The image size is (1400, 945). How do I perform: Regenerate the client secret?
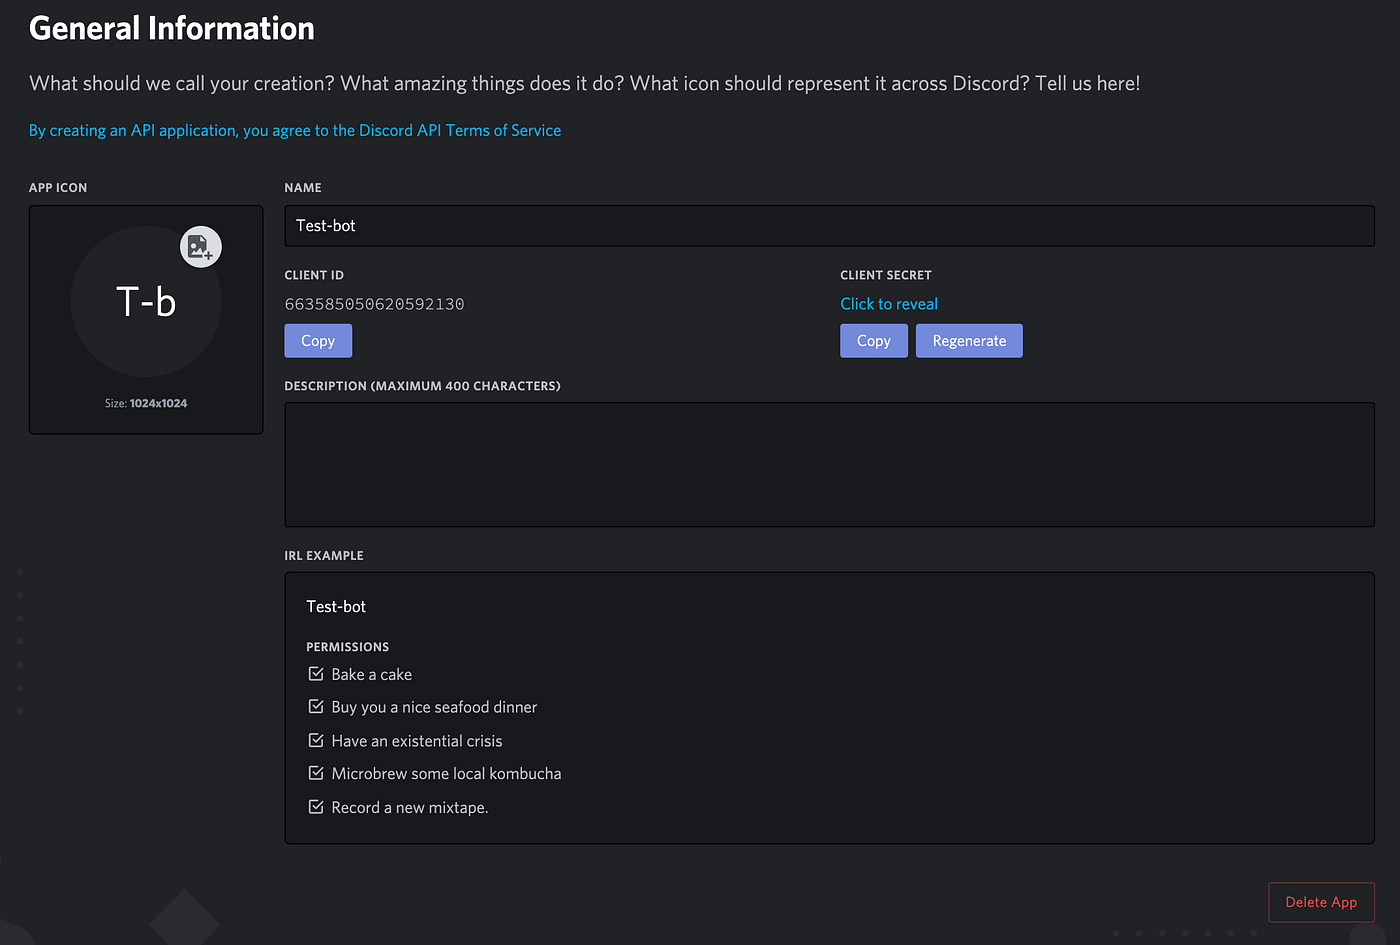(x=968, y=340)
